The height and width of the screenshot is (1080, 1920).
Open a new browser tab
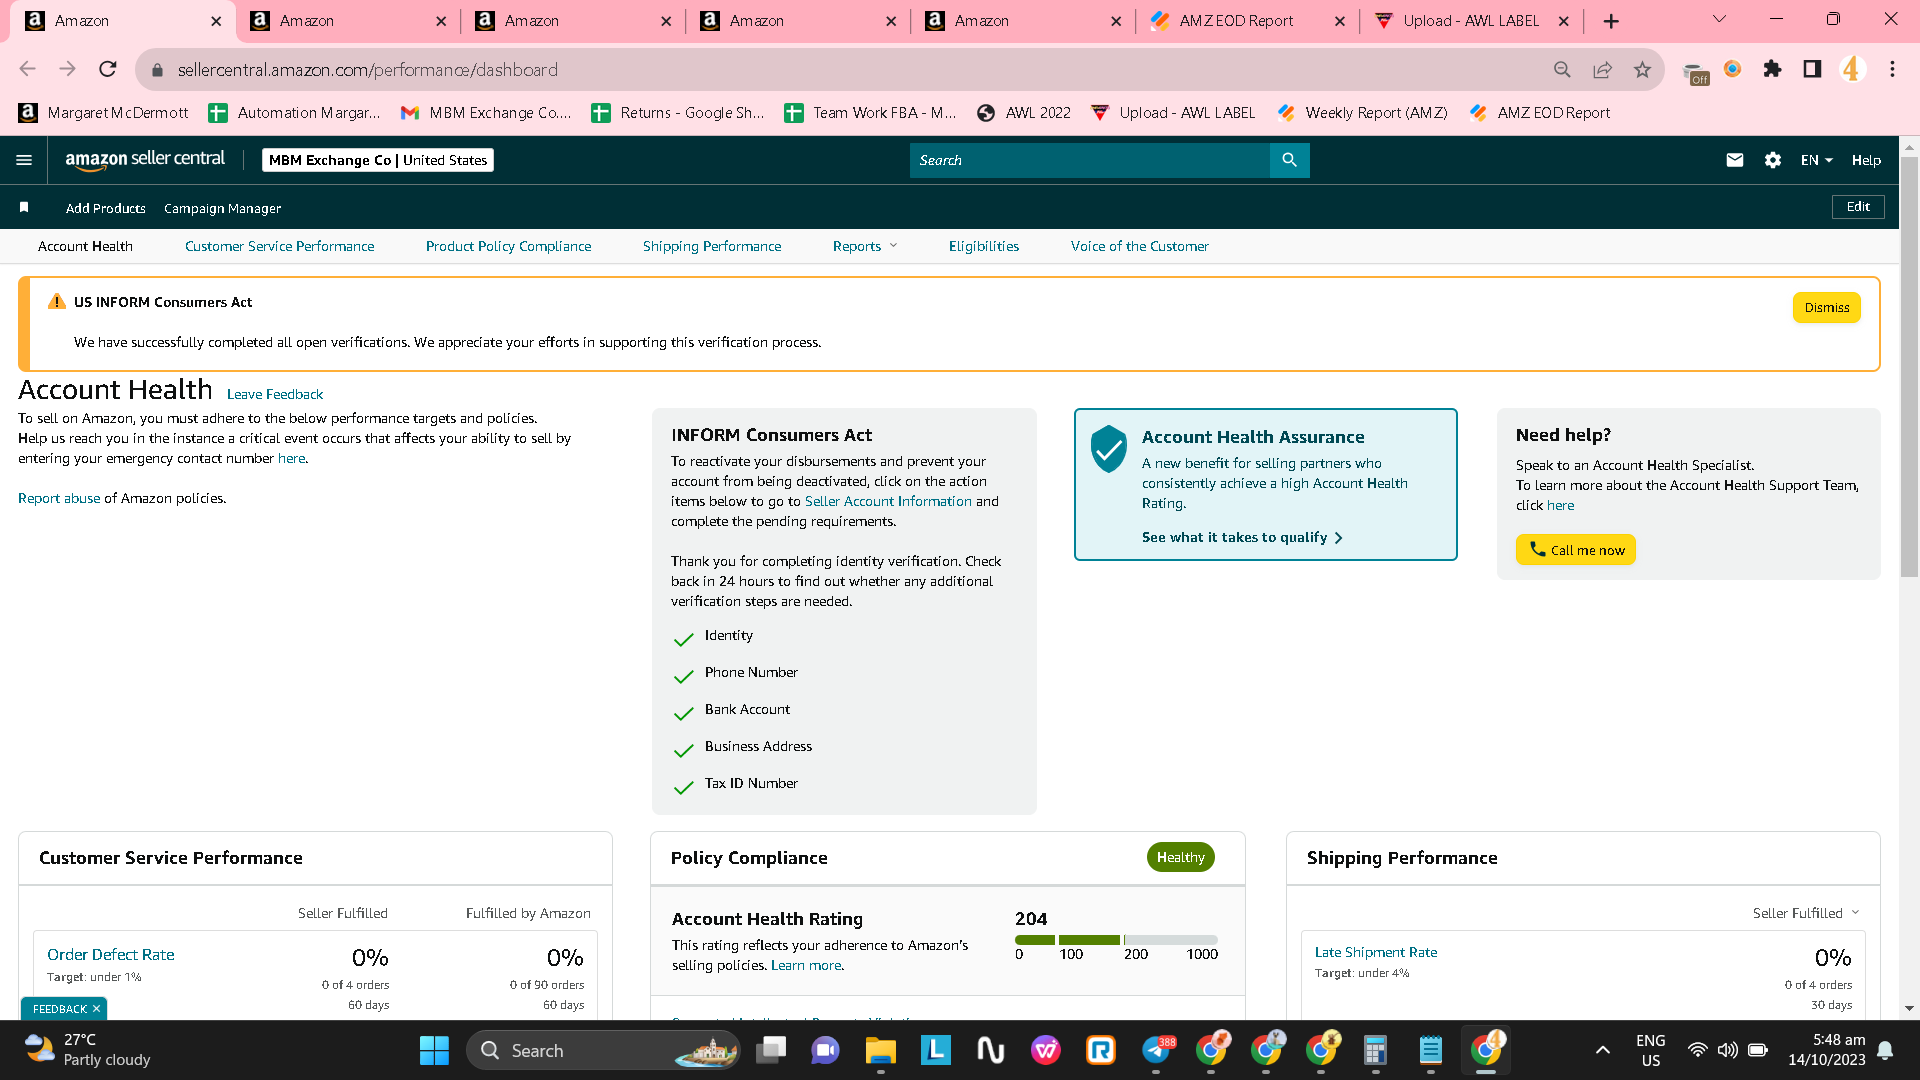1611,21
